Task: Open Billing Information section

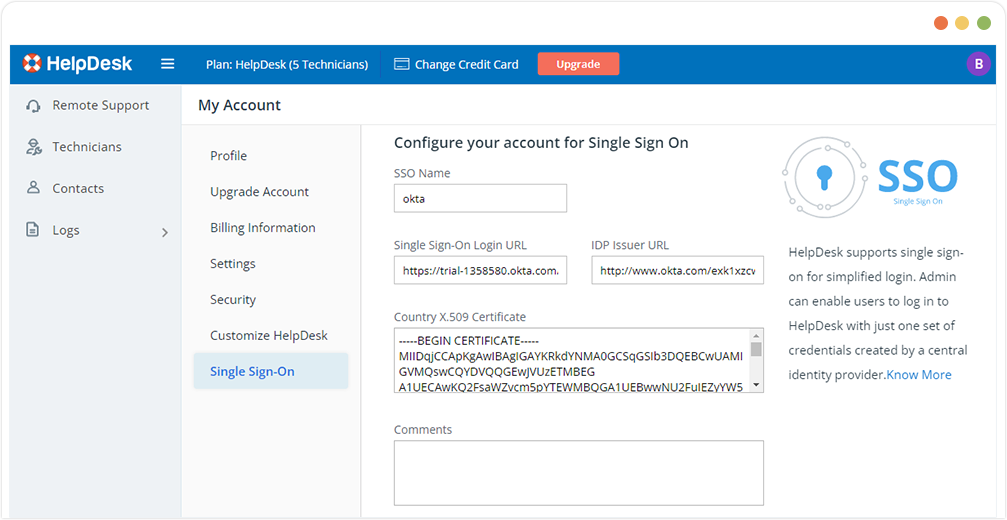Action: [x=262, y=228]
